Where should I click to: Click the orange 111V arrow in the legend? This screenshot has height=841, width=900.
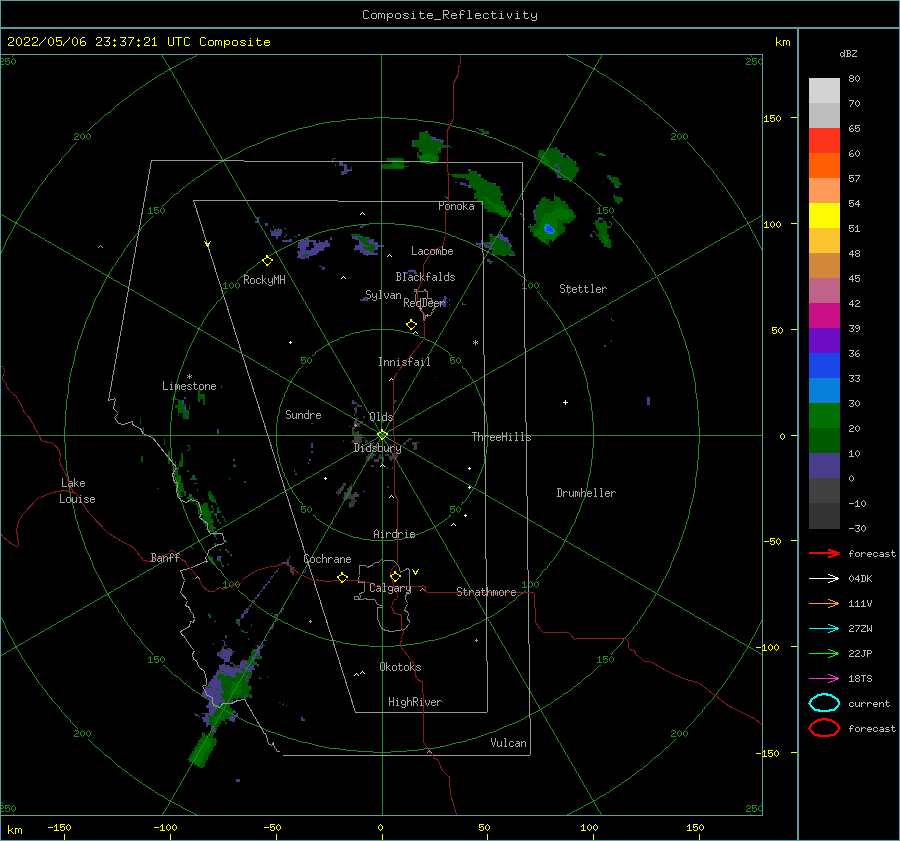tap(824, 603)
